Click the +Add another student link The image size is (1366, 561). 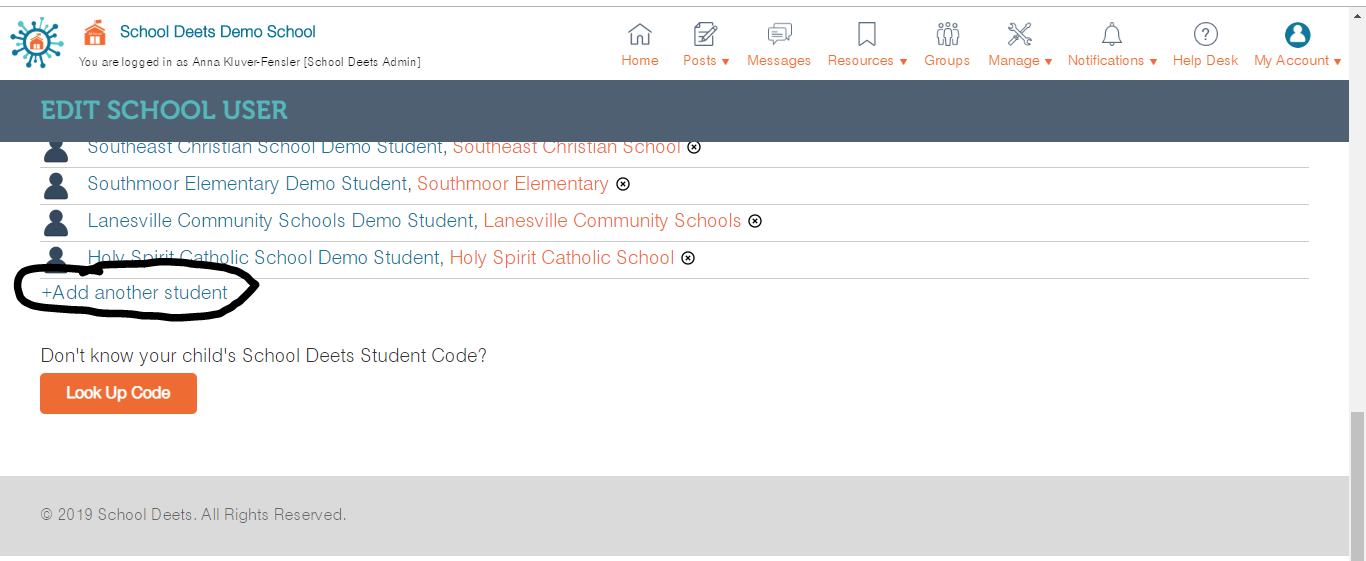(134, 293)
